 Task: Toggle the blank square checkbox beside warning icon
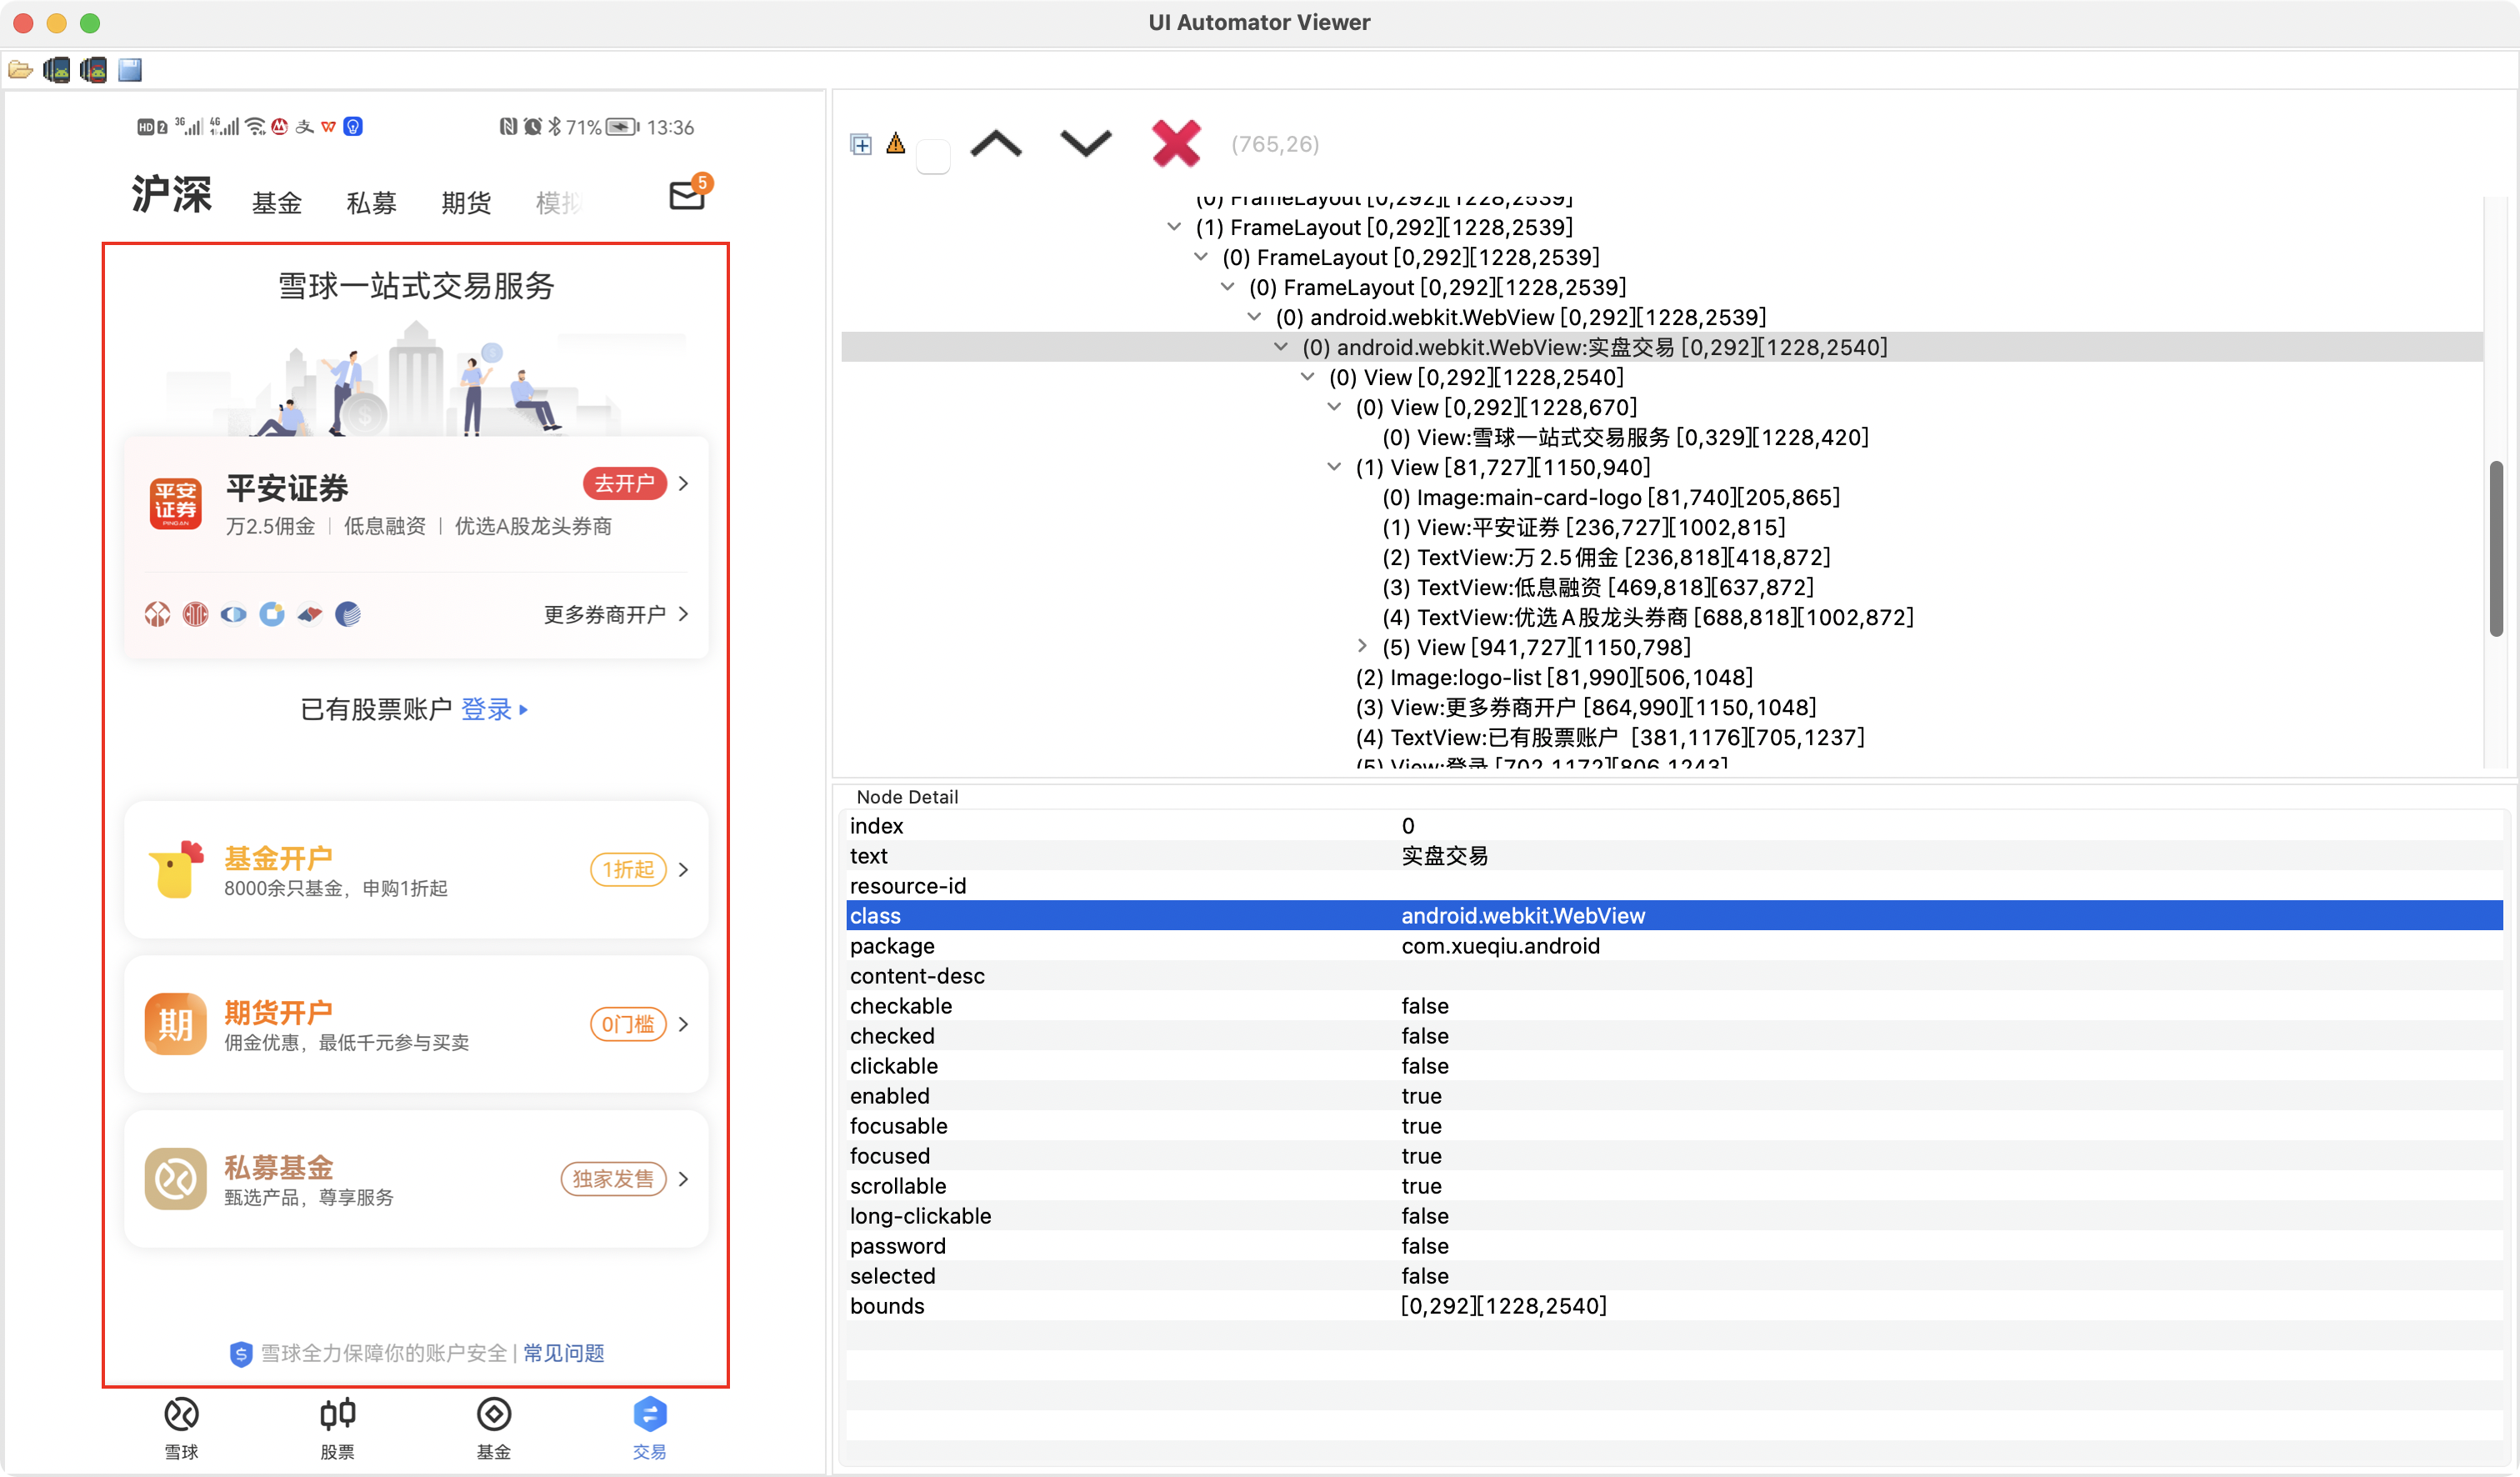[x=933, y=157]
